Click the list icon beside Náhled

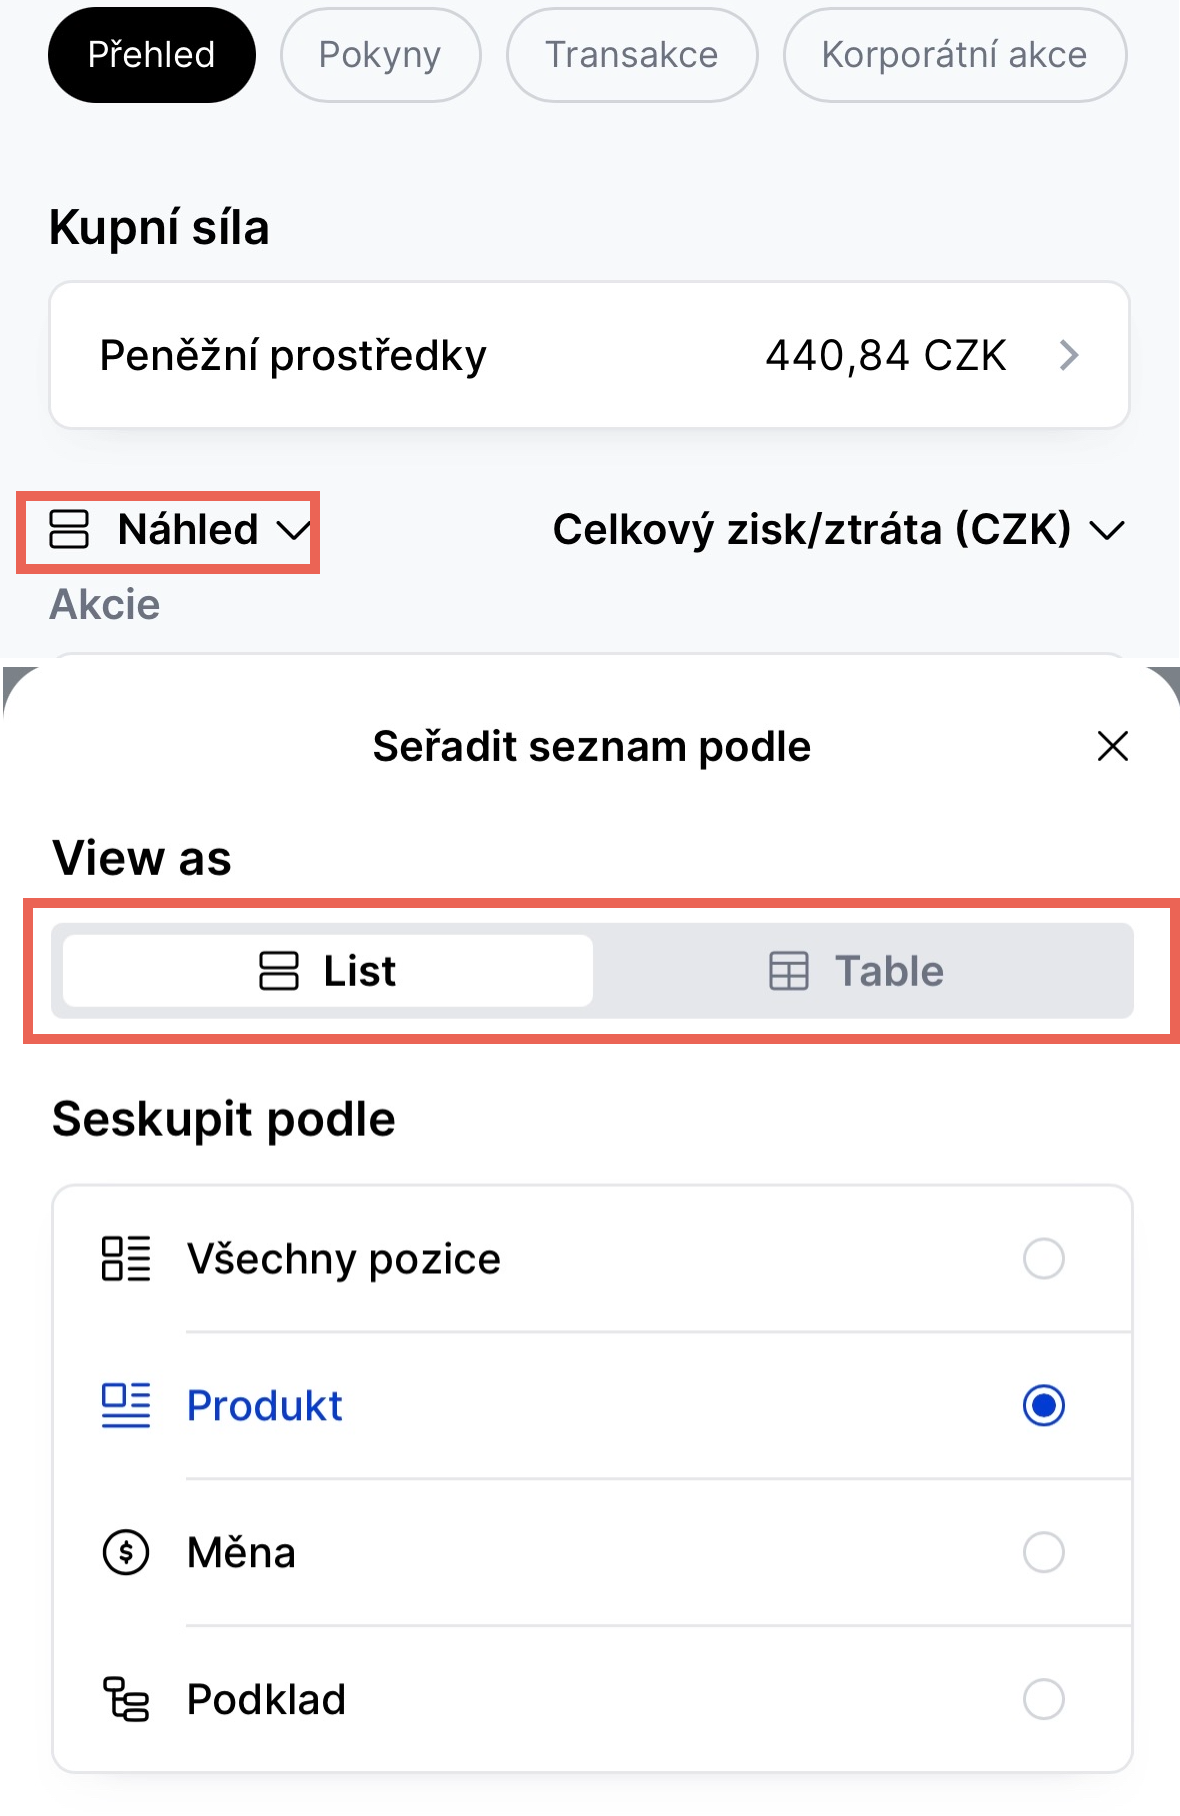click(x=69, y=529)
